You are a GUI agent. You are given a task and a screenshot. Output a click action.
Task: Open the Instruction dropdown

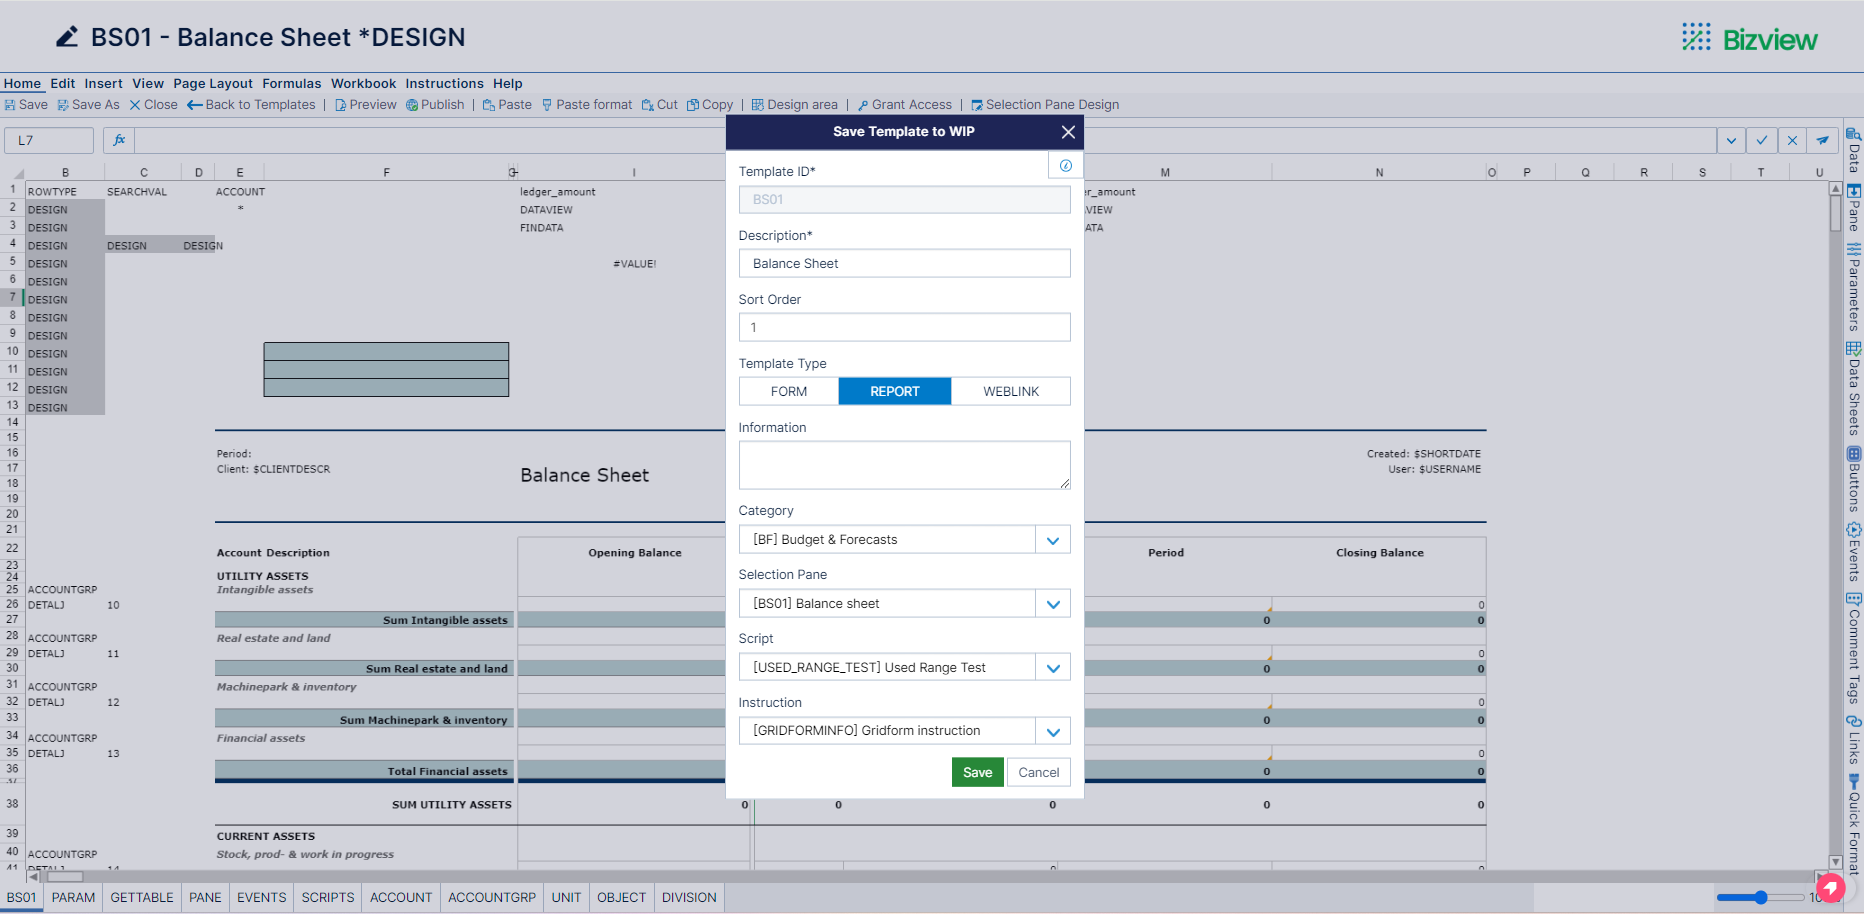(1052, 730)
